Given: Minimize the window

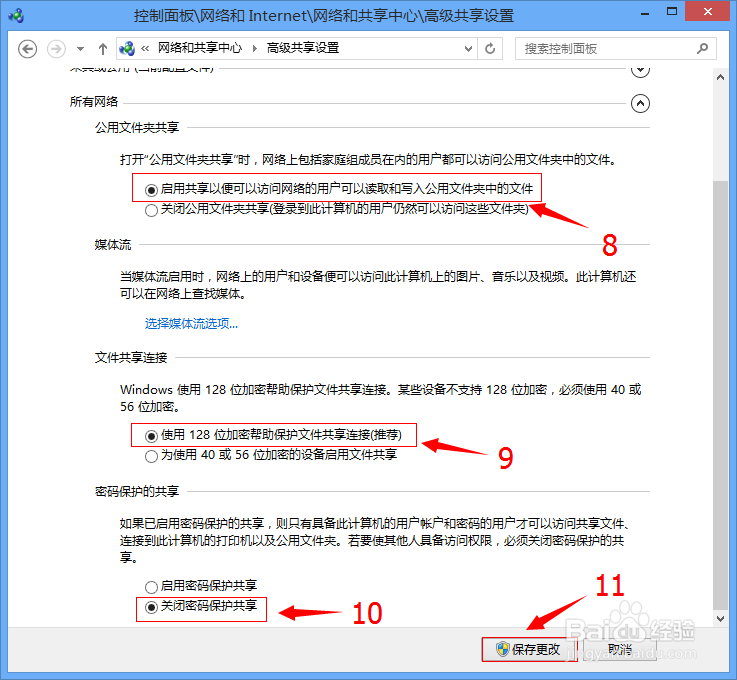Looking at the screenshot, I should click(x=645, y=13).
